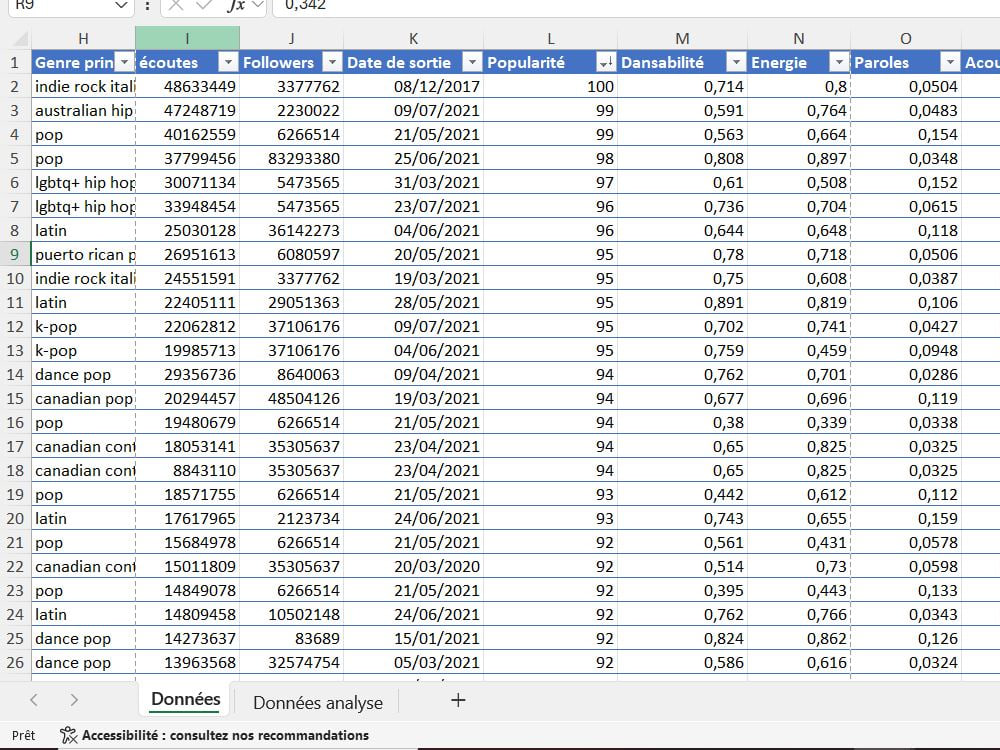Screen dimensions: 1000x750
Task: Select column K header
Action: pyautogui.click(x=413, y=39)
